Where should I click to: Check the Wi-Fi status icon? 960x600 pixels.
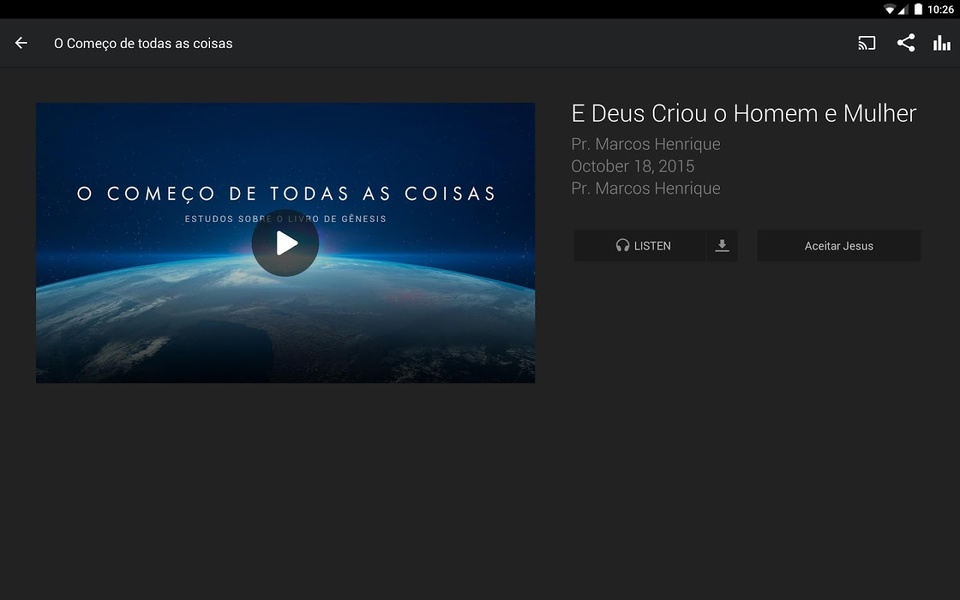(889, 9)
